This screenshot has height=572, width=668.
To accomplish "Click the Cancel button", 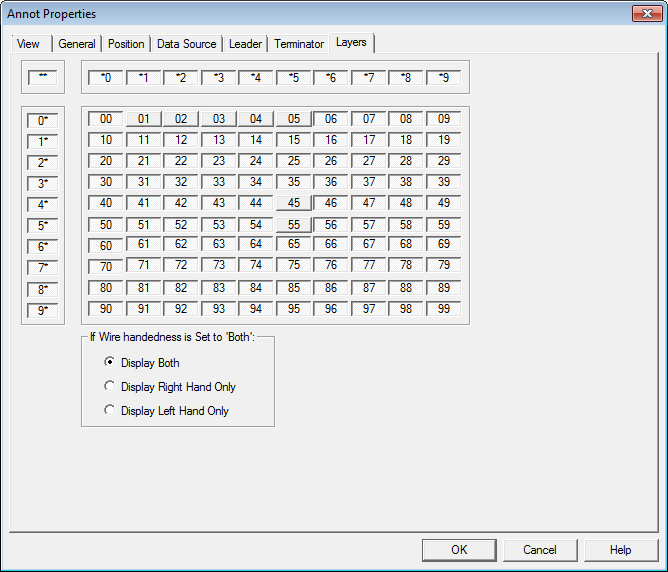I will 540,550.
